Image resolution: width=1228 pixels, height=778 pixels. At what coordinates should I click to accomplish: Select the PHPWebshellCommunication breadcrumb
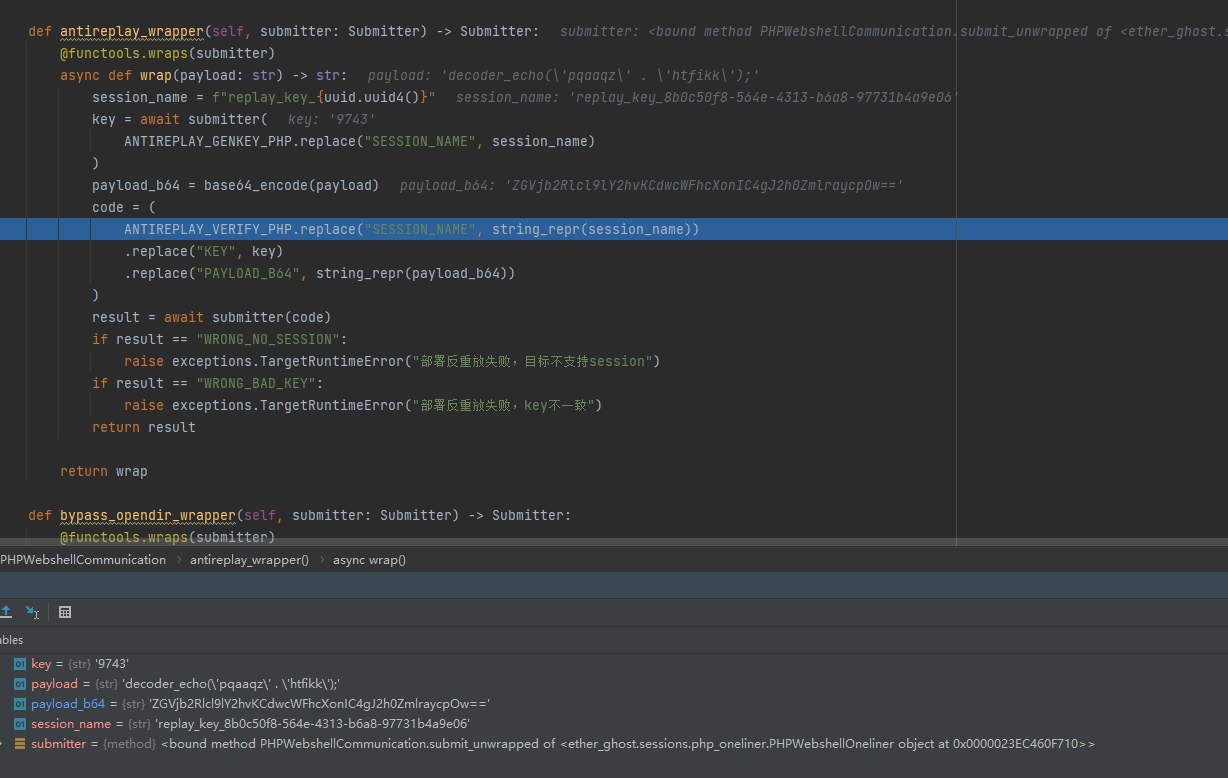pos(83,560)
